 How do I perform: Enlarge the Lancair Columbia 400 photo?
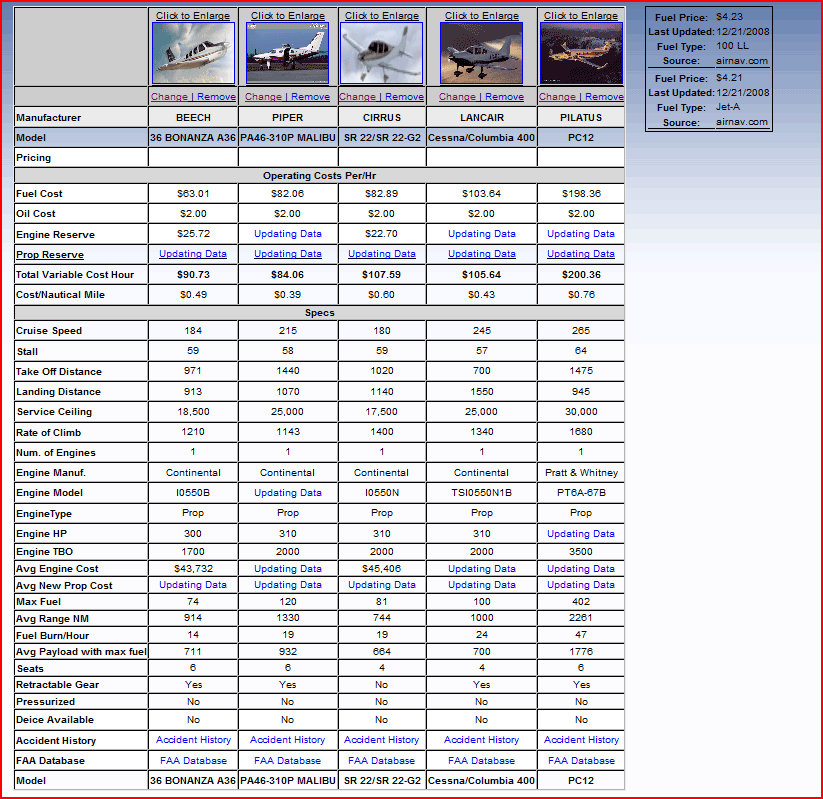481,52
